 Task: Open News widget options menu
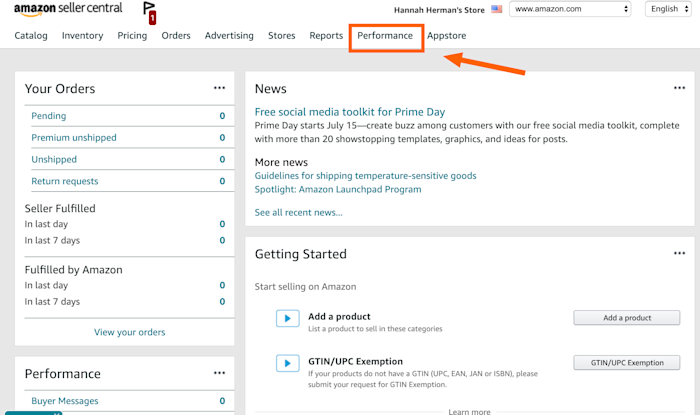tap(679, 88)
